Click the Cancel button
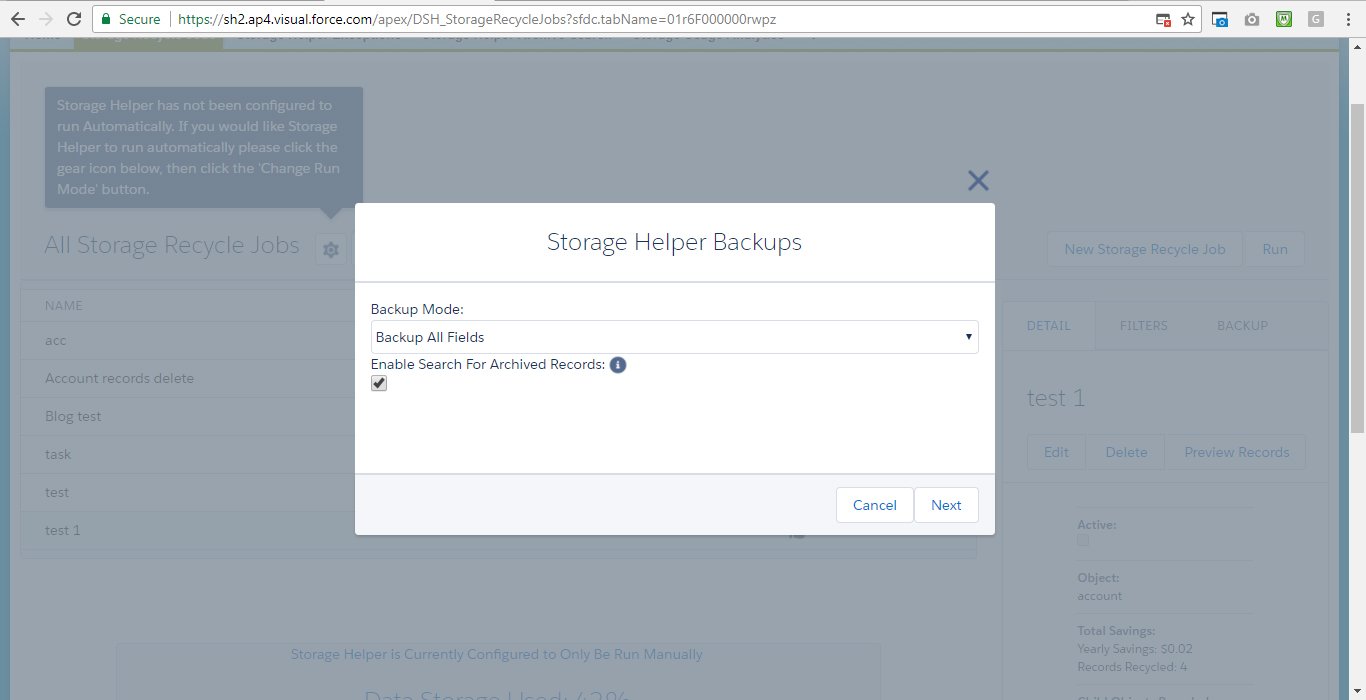The height and width of the screenshot is (700, 1366). (x=874, y=505)
